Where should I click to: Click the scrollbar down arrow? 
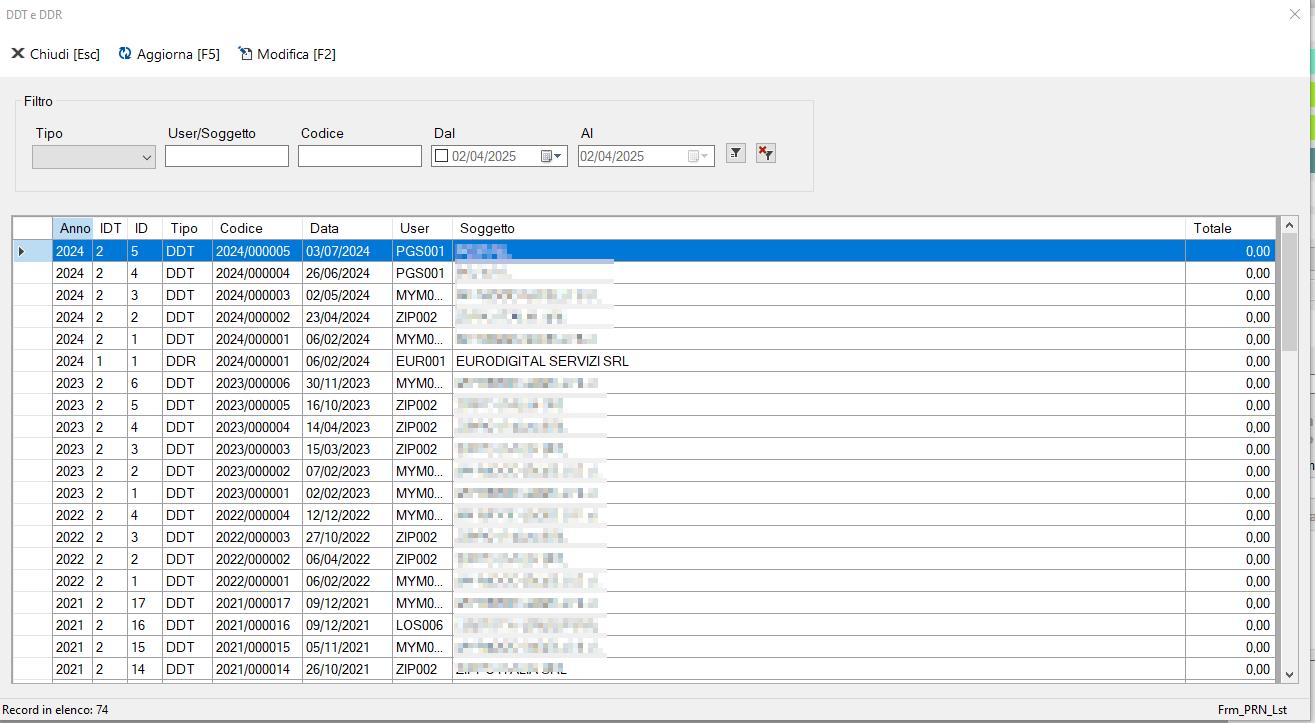(1289, 675)
